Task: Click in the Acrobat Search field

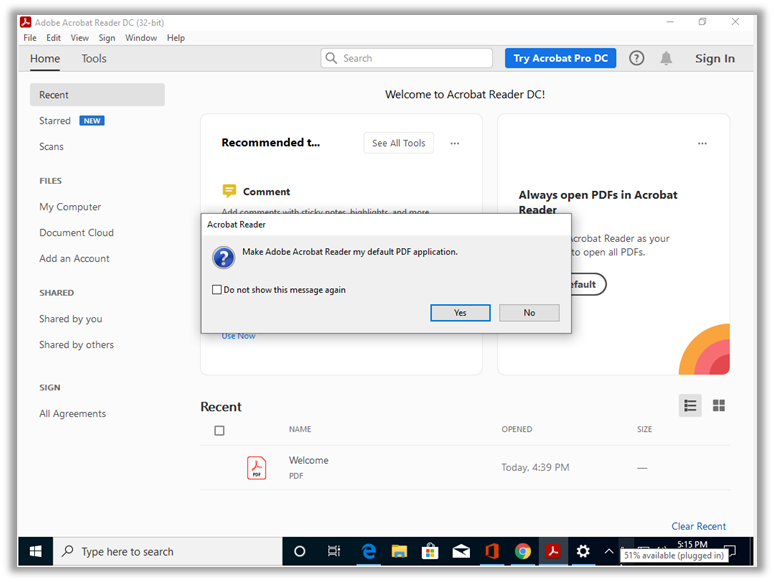Action: (406, 58)
